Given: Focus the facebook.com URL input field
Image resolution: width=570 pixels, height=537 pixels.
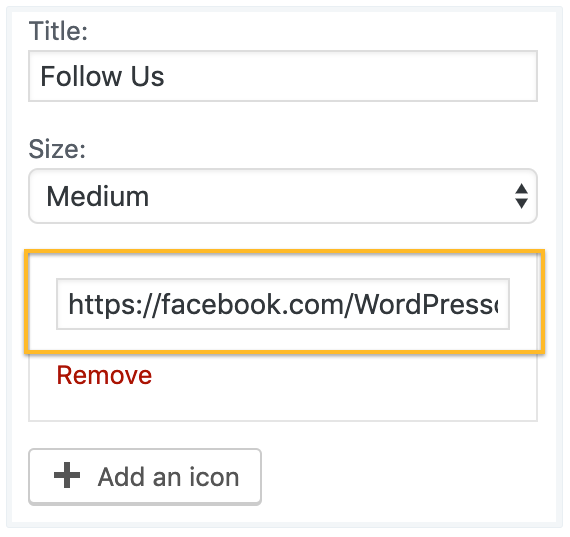Looking at the screenshot, I should click(283, 304).
